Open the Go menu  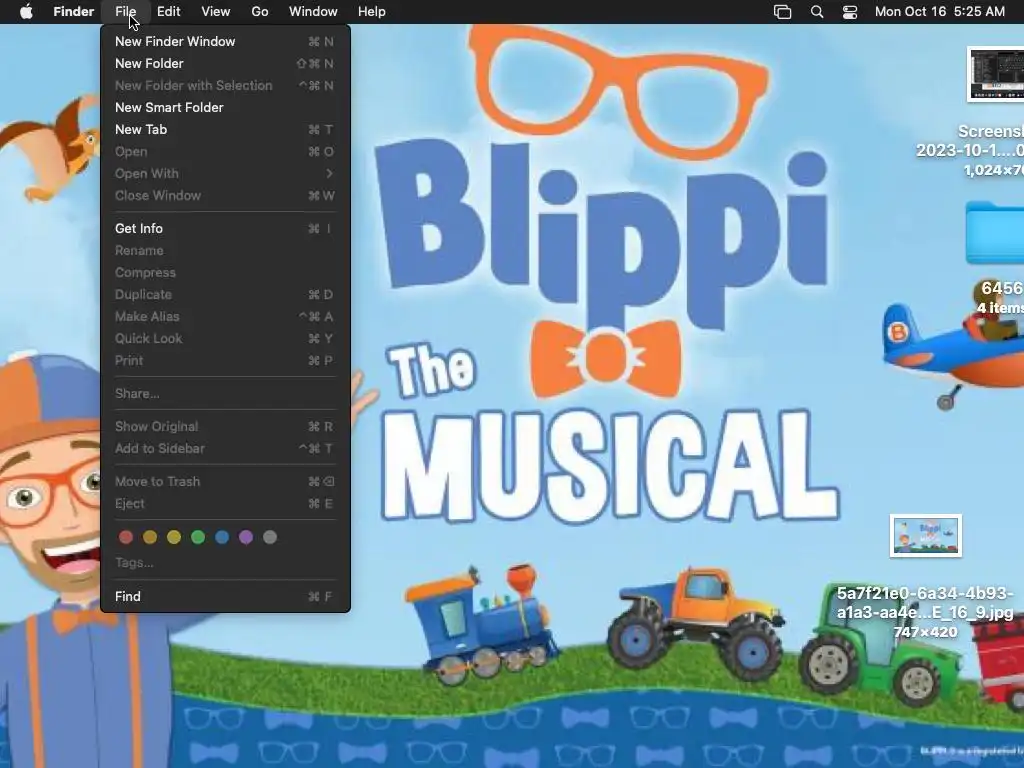click(x=260, y=12)
